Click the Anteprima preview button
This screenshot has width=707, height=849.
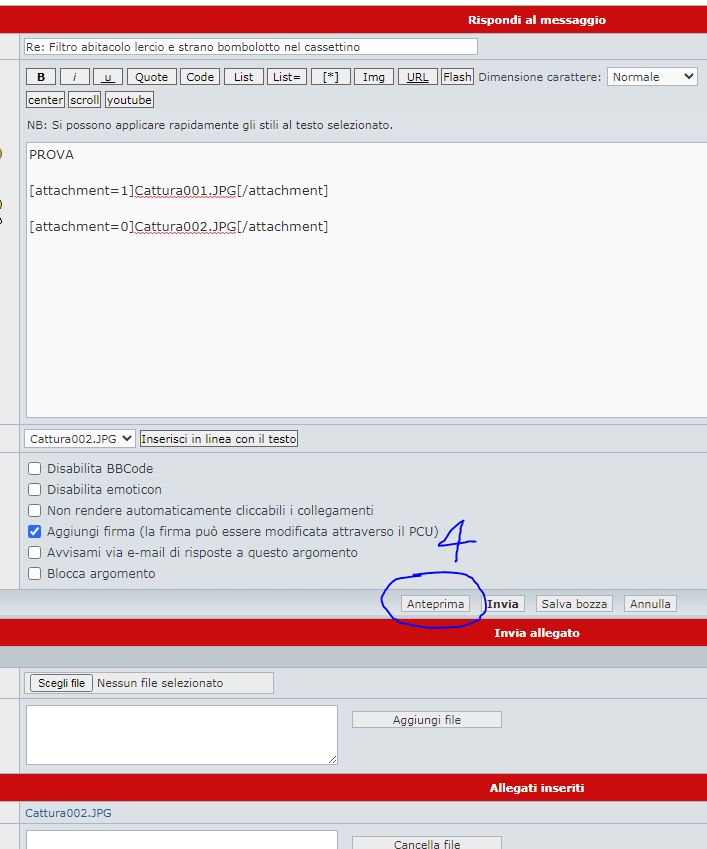pyautogui.click(x=435, y=604)
